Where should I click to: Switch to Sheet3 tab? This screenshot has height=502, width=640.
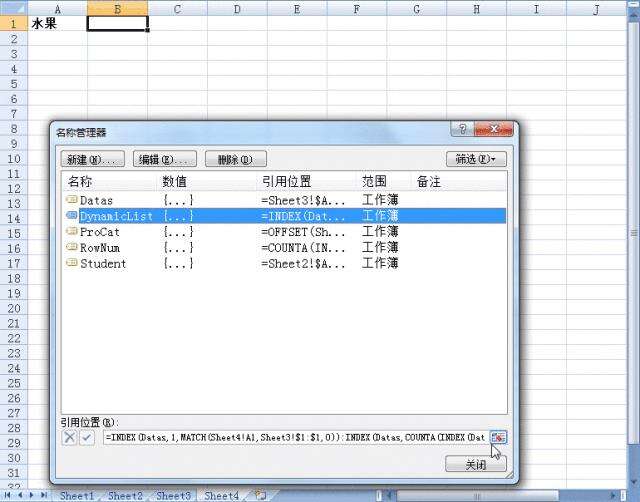173,496
